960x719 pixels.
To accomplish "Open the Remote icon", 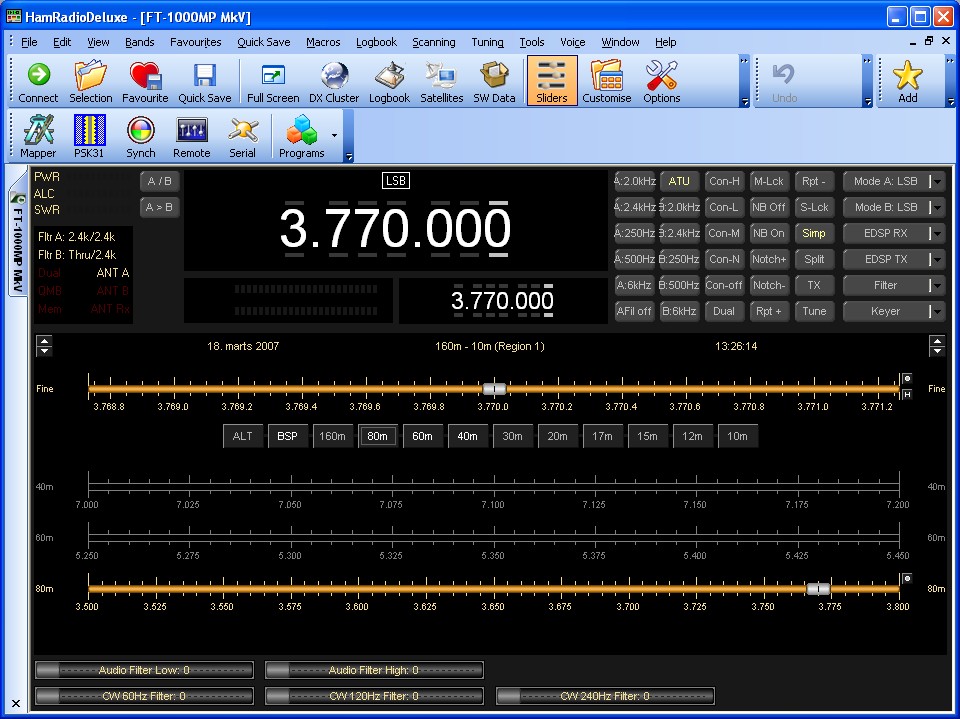I will (x=192, y=137).
